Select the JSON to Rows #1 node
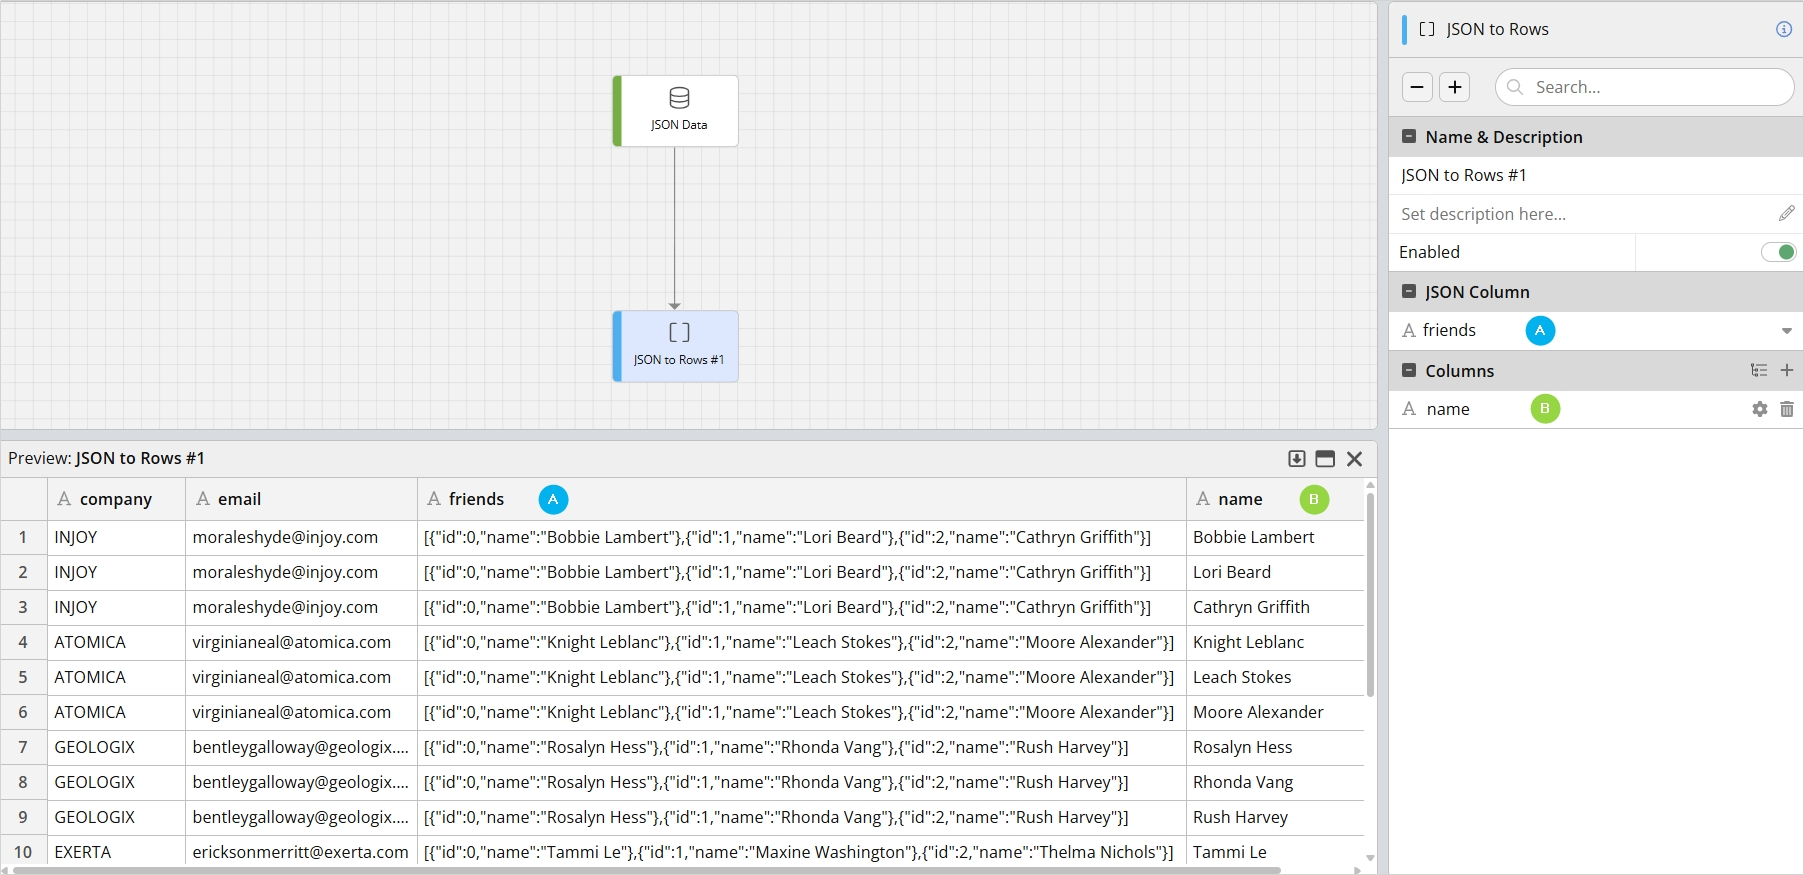This screenshot has height=875, width=1804. pyautogui.click(x=676, y=346)
